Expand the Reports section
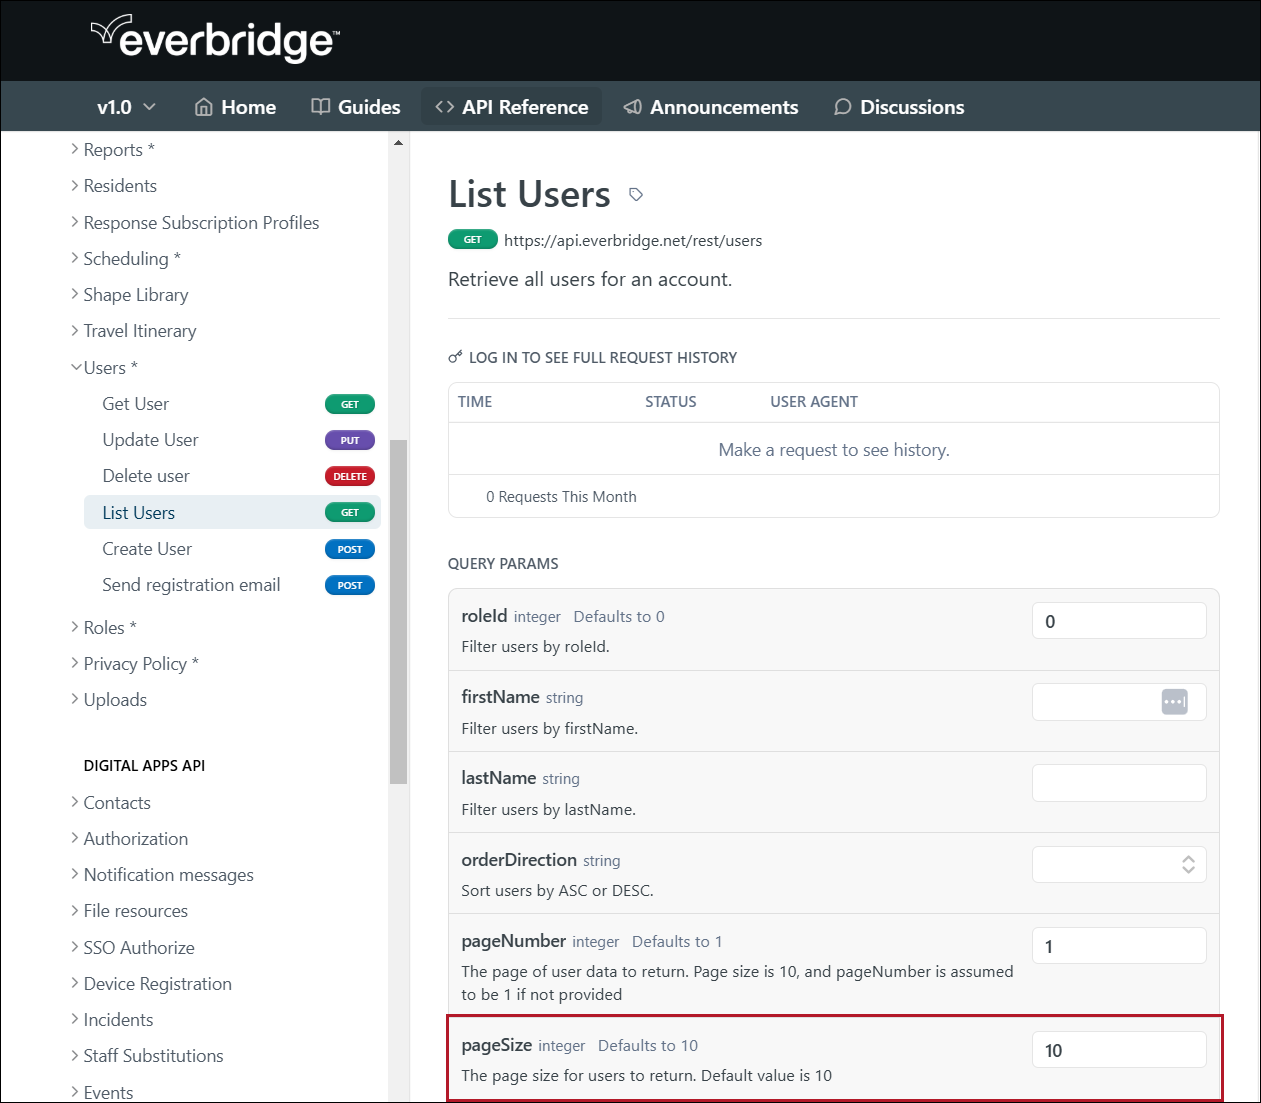 (x=113, y=149)
